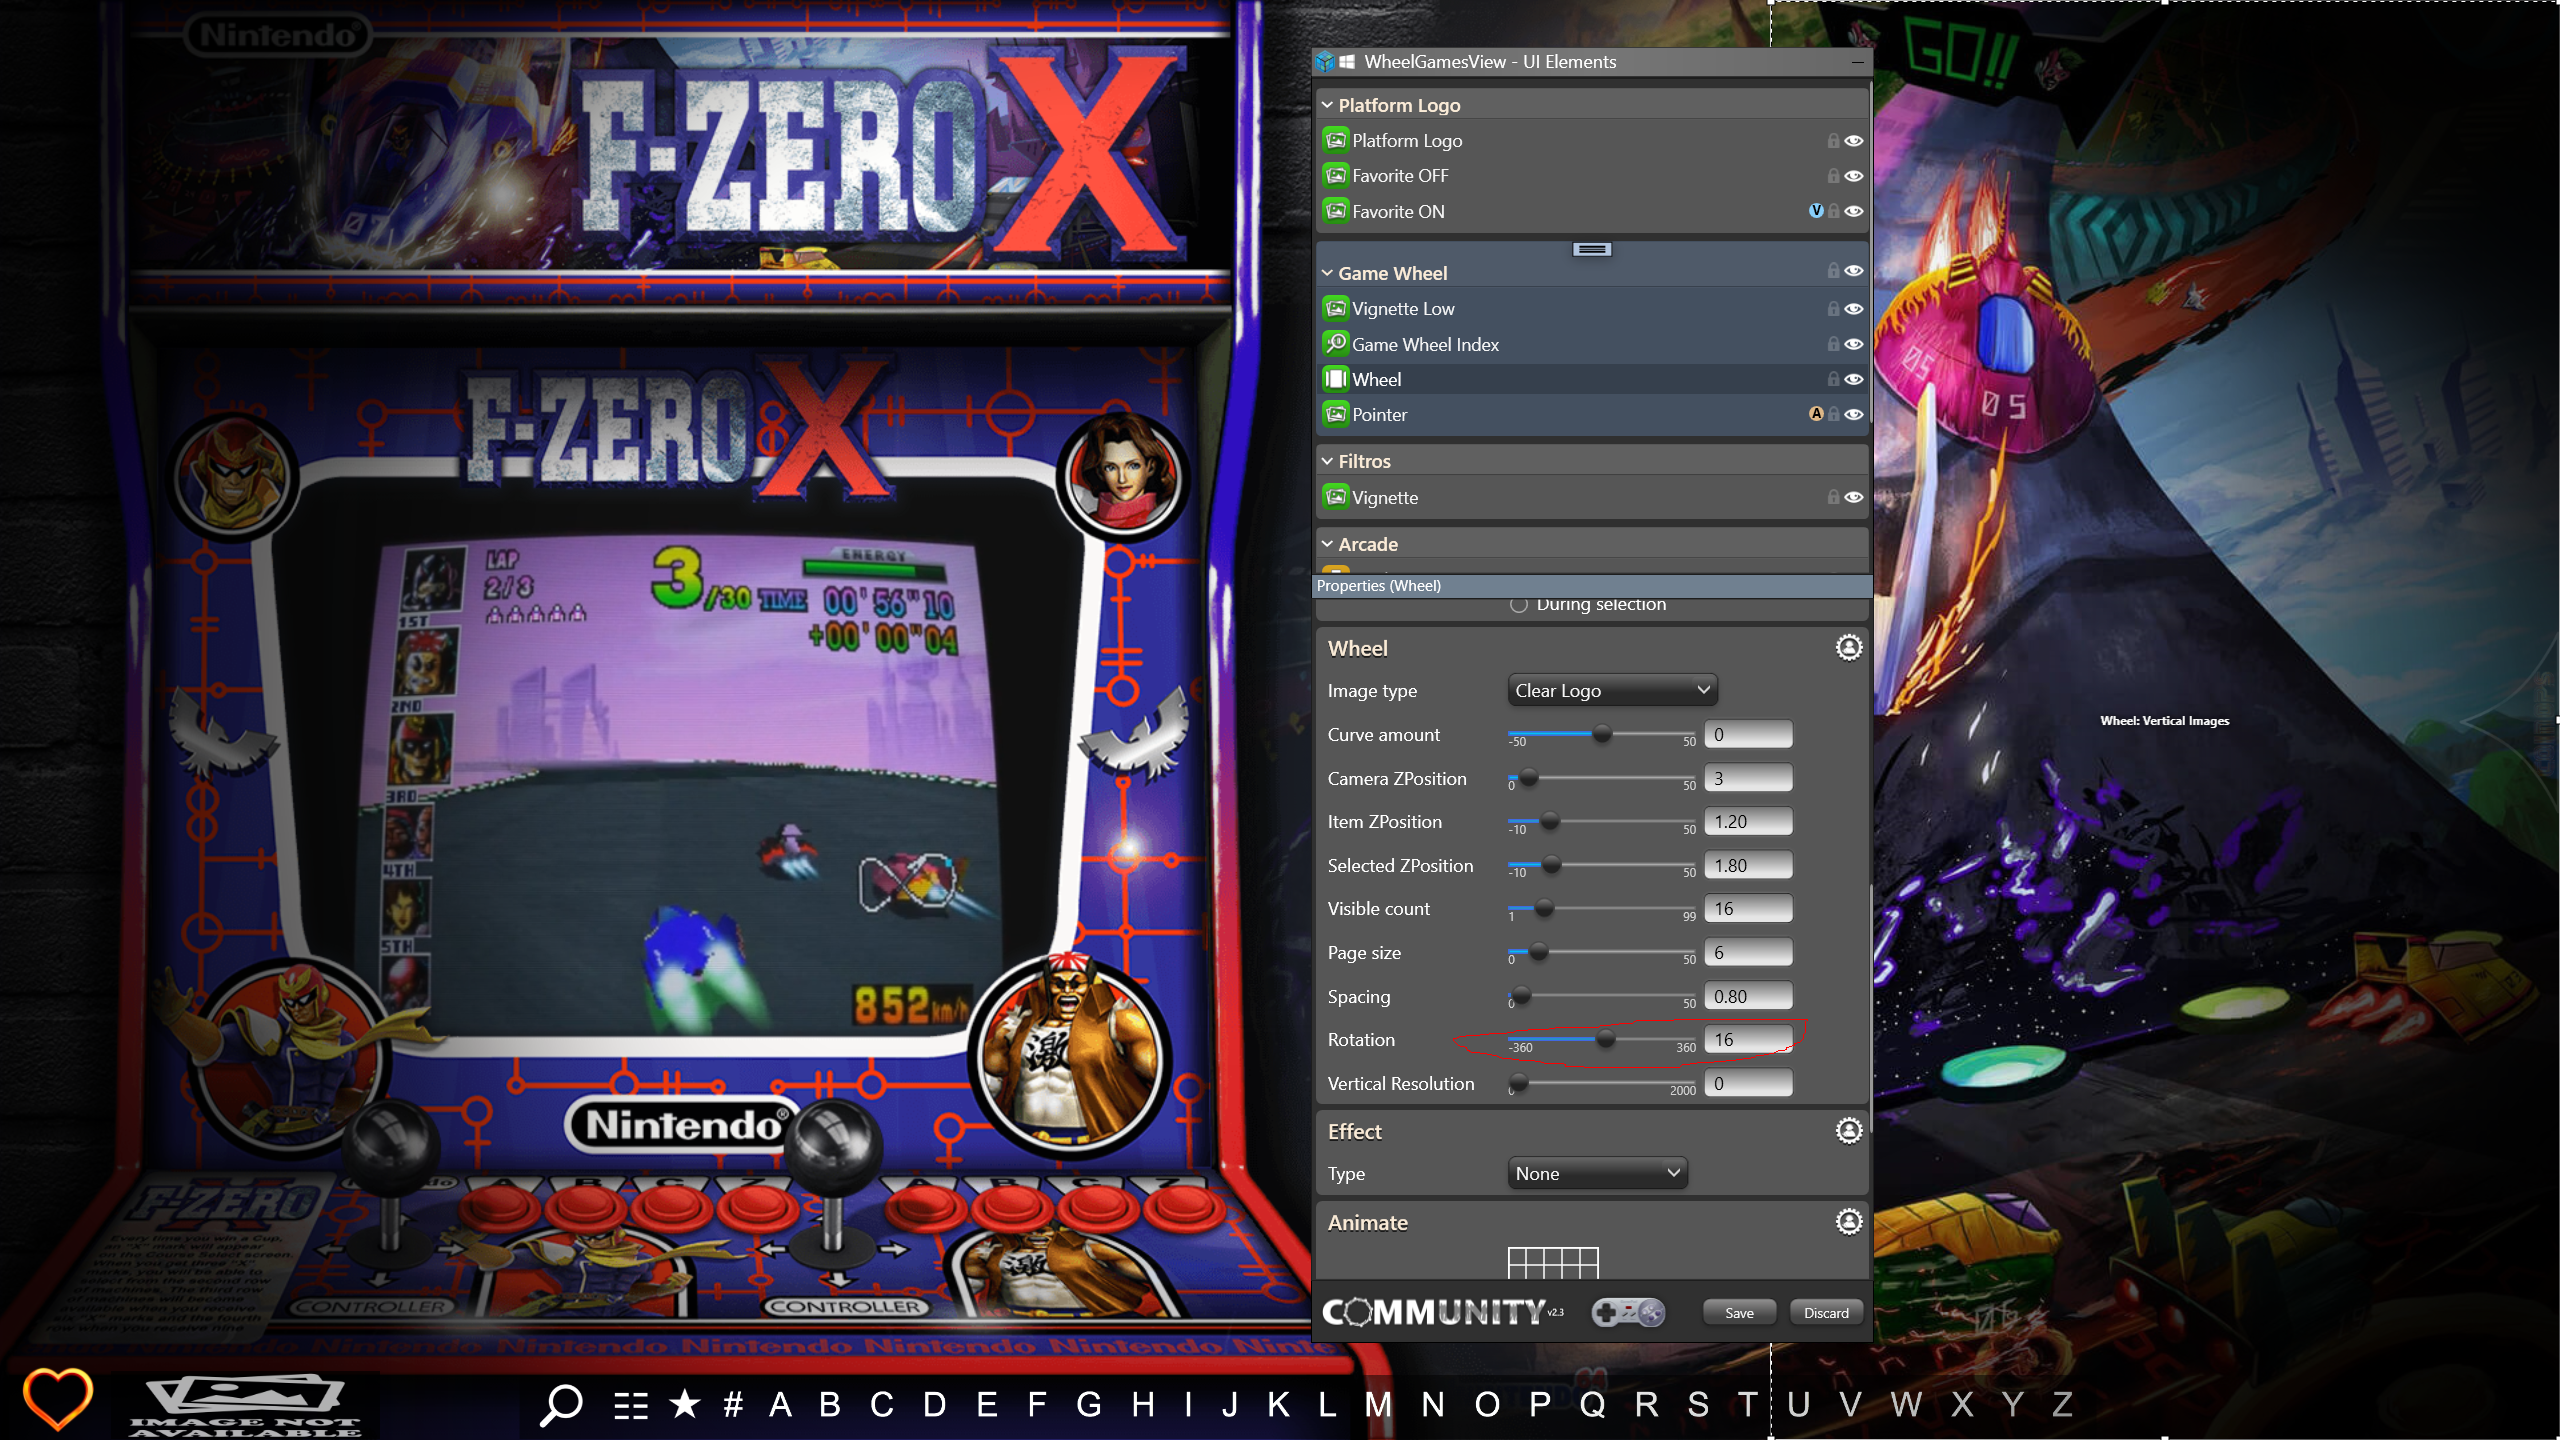
Task: Hide the Pointer layer
Action: point(1854,414)
